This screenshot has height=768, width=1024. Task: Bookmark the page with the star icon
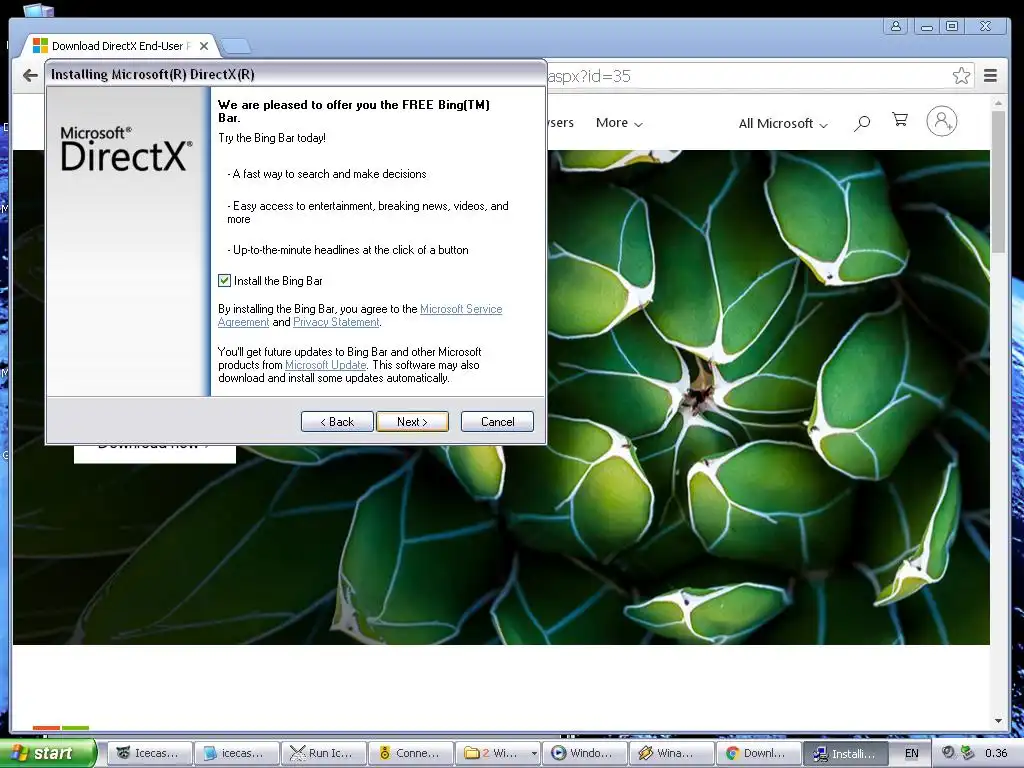[961, 76]
